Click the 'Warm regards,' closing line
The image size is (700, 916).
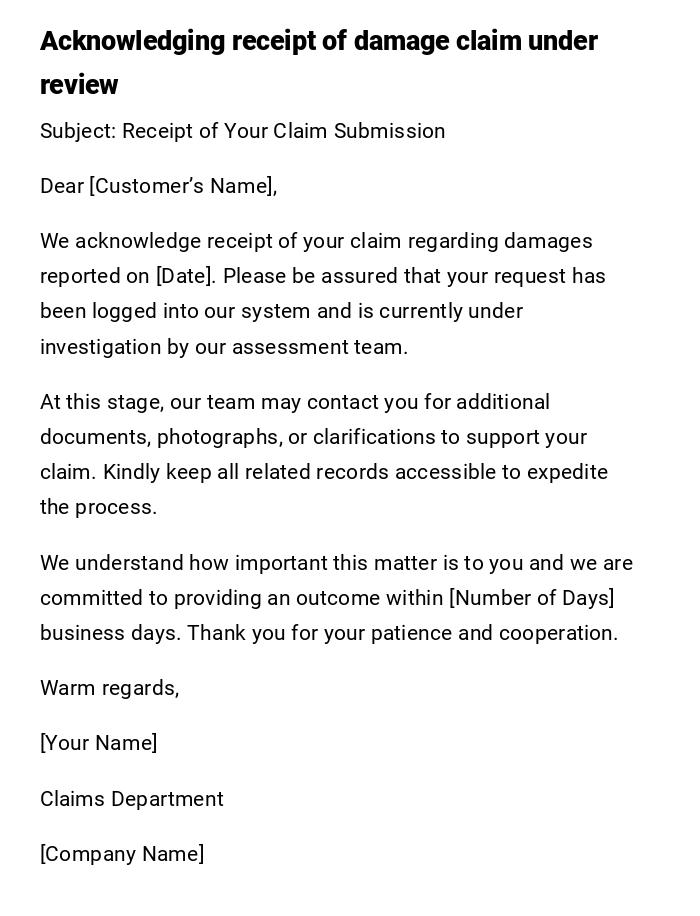[109, 688]
